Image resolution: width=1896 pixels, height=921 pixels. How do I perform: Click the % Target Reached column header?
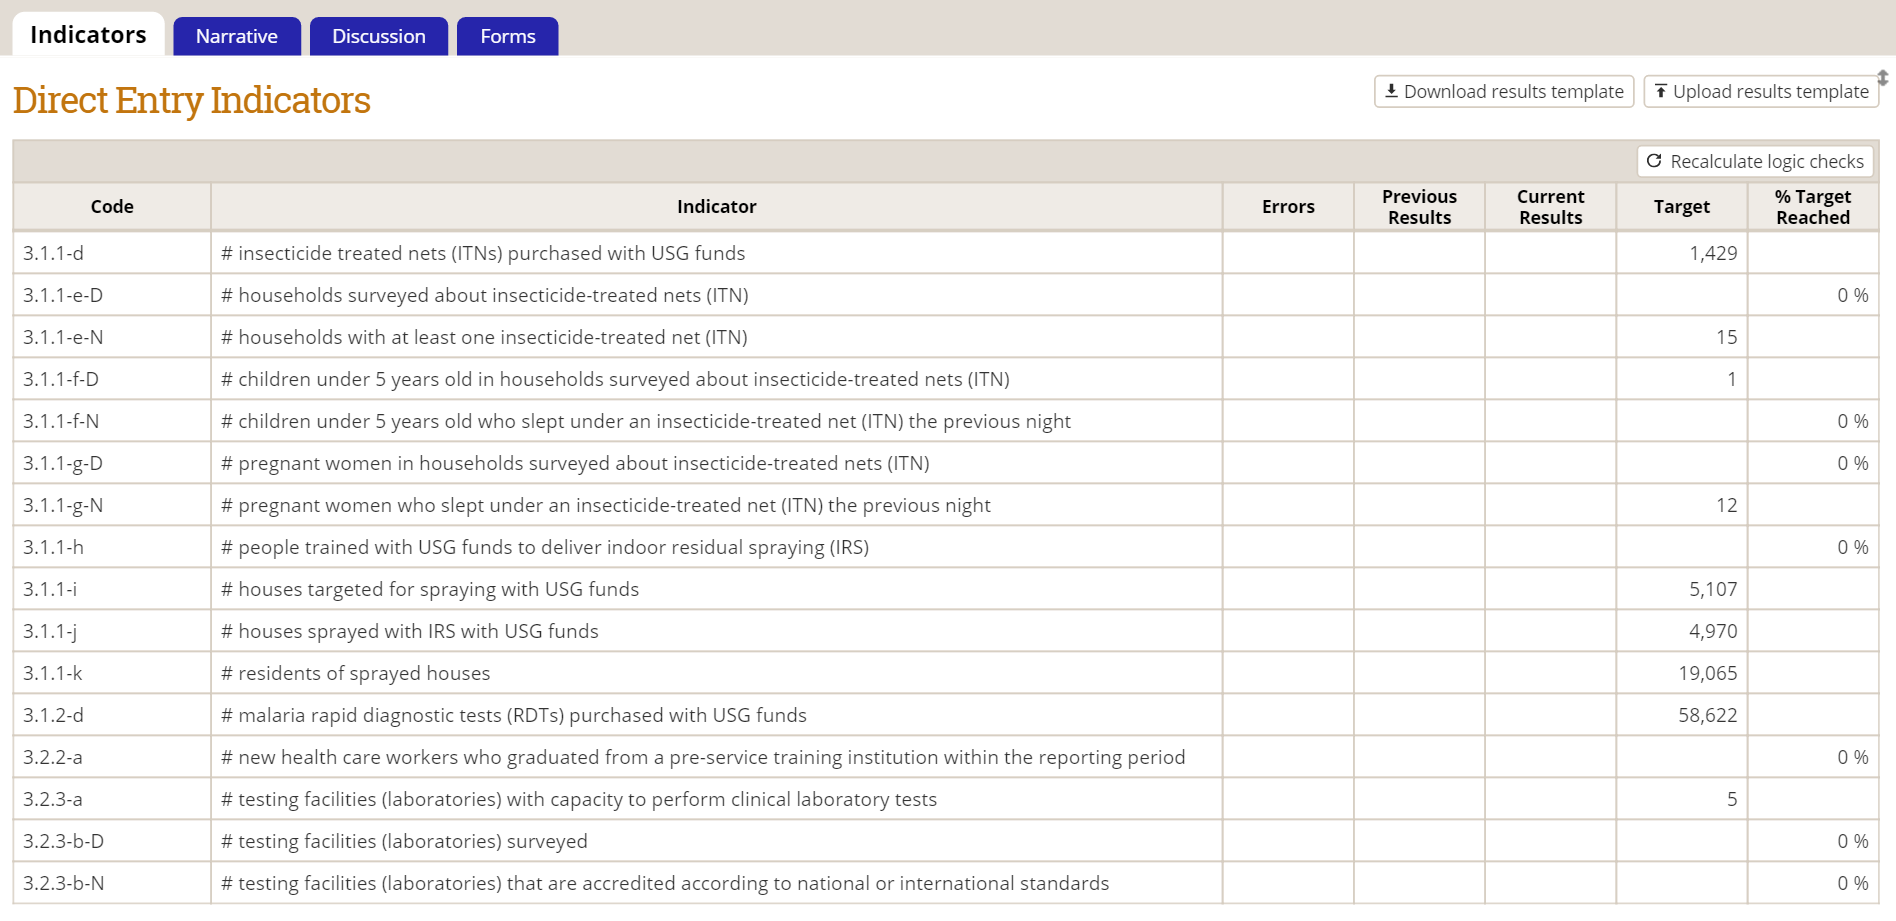[1813, 207]
